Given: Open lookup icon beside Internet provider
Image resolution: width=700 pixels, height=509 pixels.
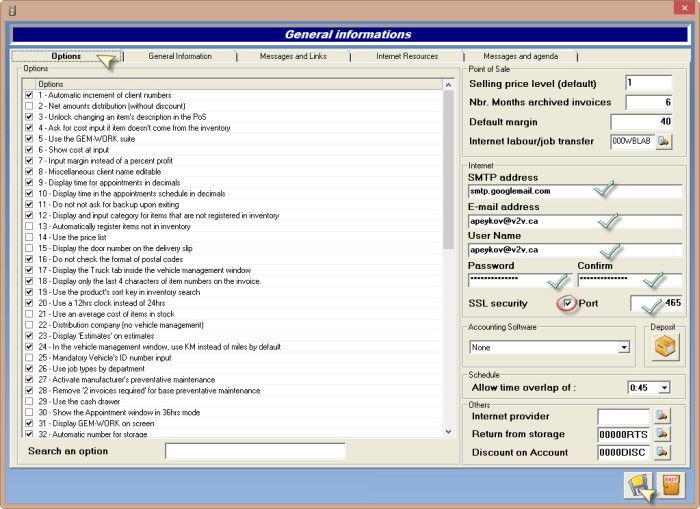Looking at the screenshot, I should 662,416.
